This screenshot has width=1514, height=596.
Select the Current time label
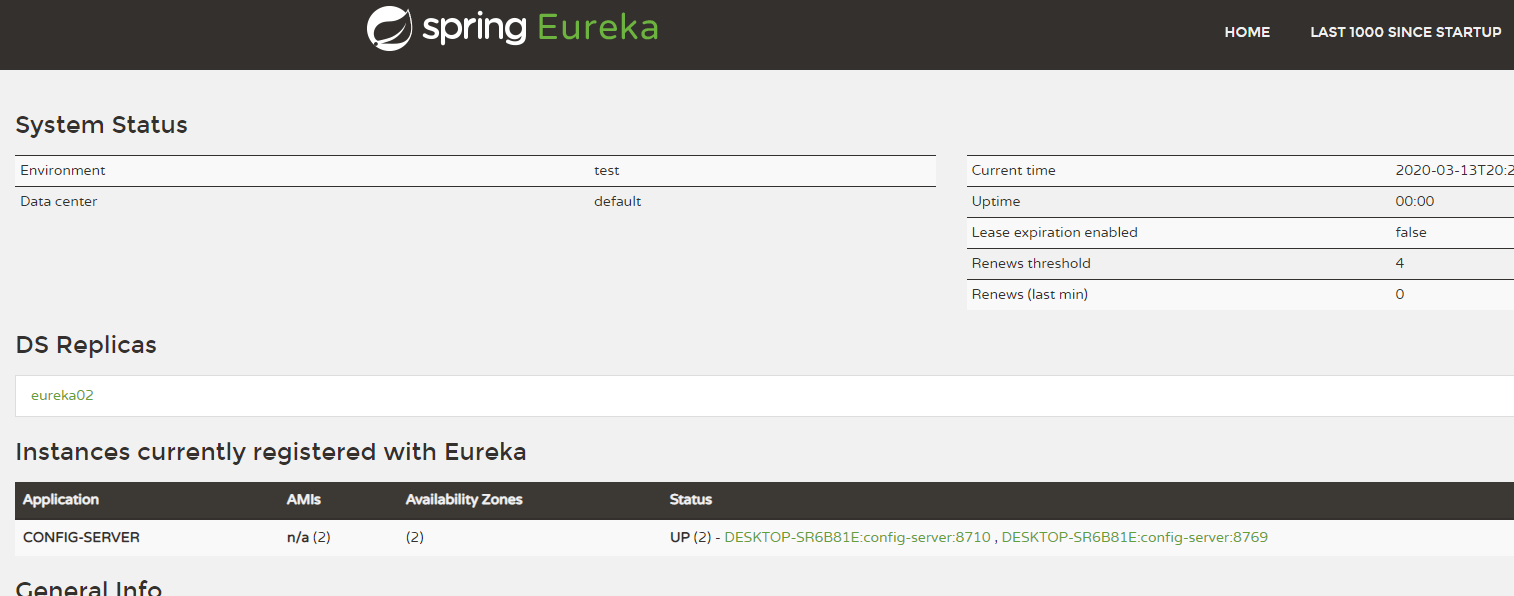tap(1013, 170)
